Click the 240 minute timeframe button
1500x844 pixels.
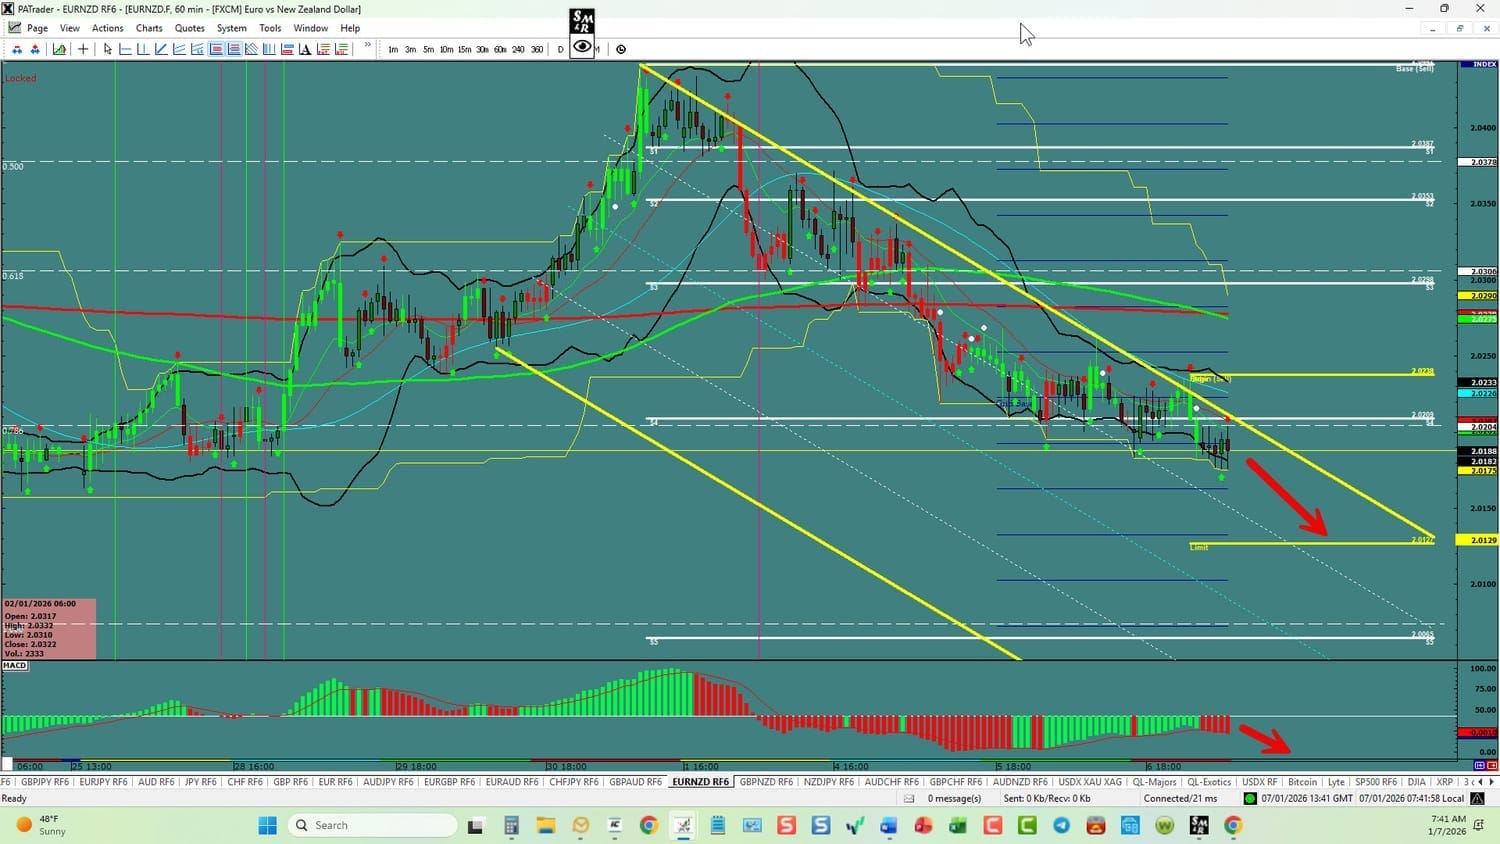tap(518, 49)
